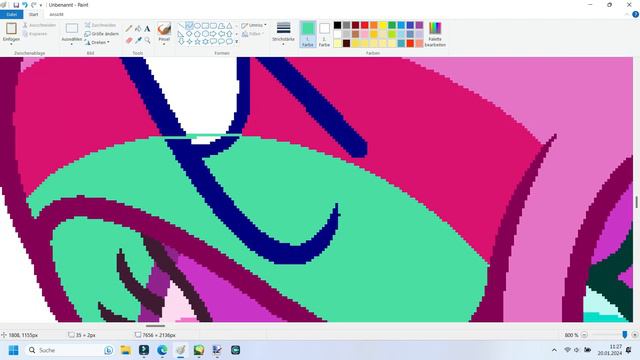
Task: Switch to the Ansicht tab
Action: 56,14
